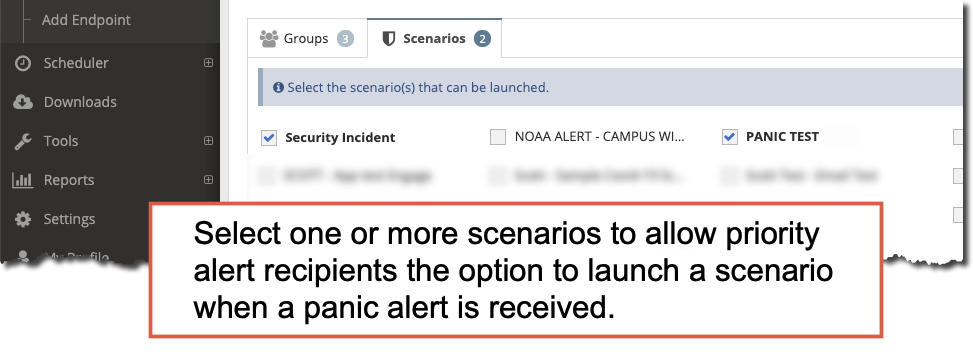Click the Scheduler clock icon

pos(23,63)
